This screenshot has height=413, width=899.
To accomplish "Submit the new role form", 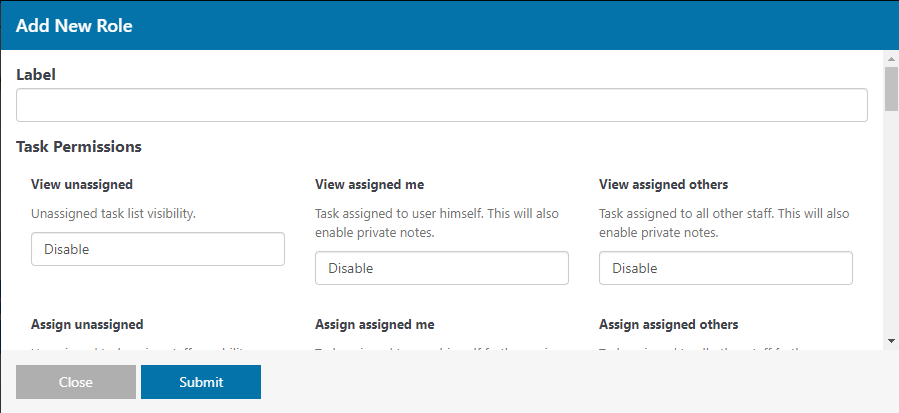I will [x=201, y=382].
